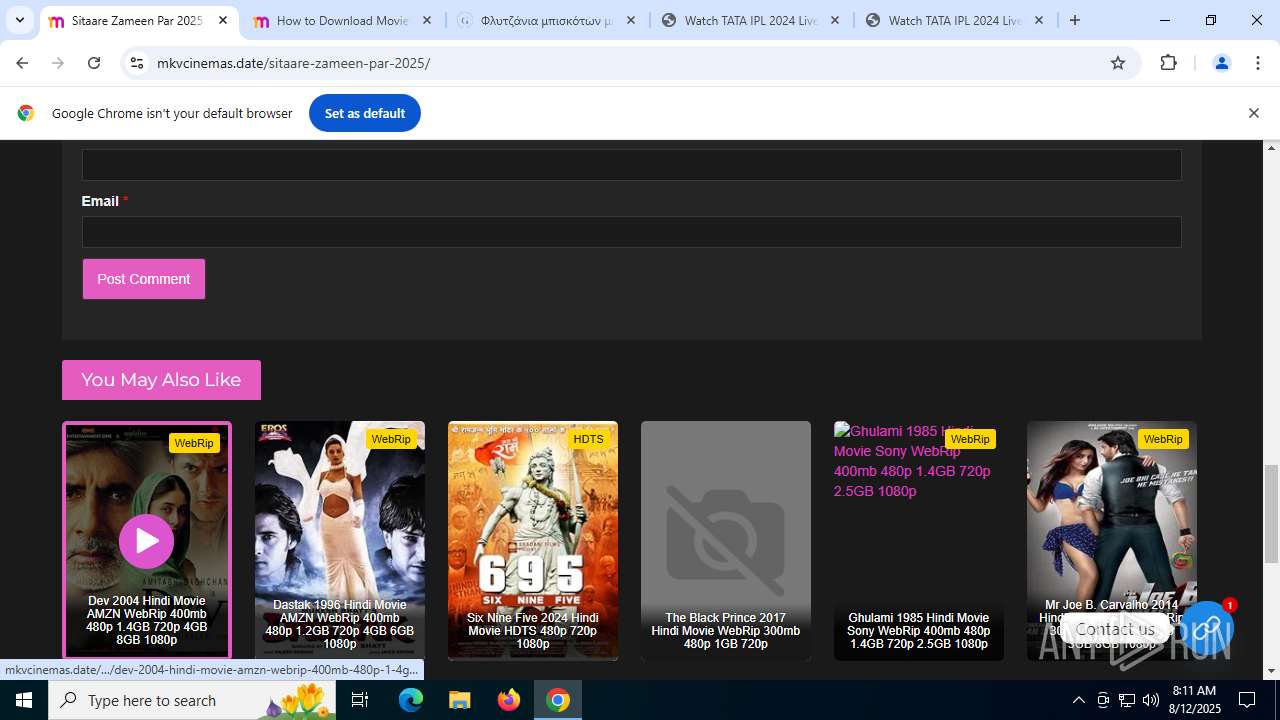Image resolution: width=1280 pixels, height=720 pixels.
Task: Click the taskbar search box
Action: pos(193,700)
